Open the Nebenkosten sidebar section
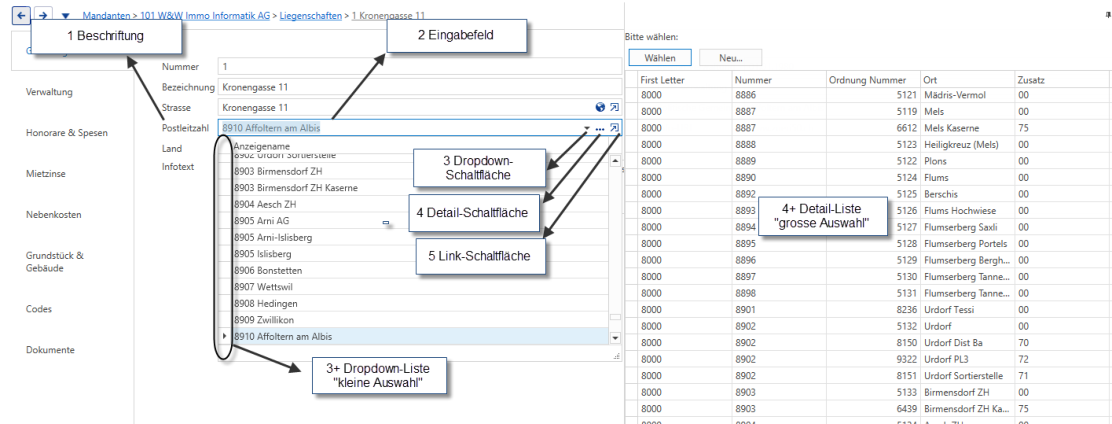Screen dimensions: 1112x424 coord(53,214)
